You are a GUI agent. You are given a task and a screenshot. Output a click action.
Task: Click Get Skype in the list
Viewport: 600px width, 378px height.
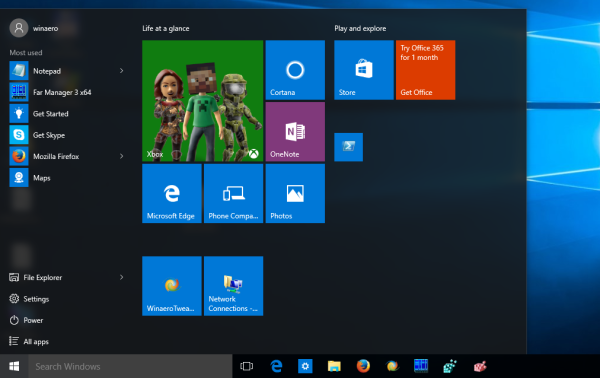[67, 135]
